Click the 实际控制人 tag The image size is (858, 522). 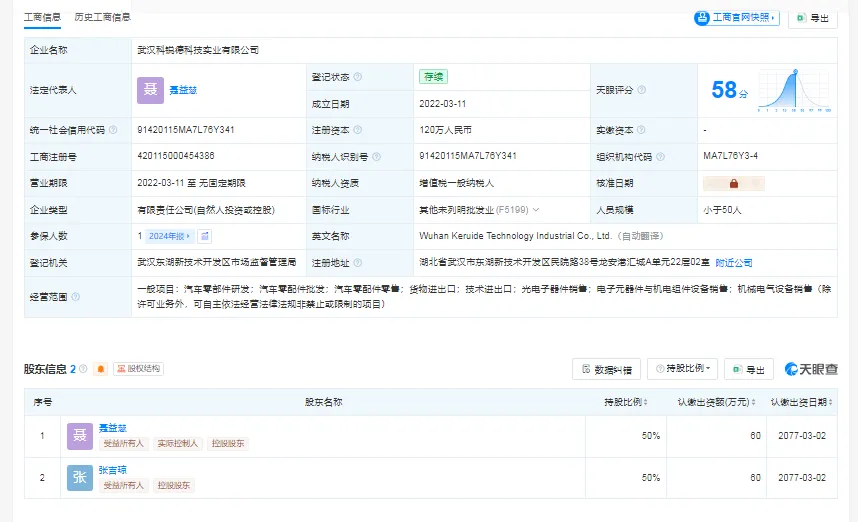177,443
